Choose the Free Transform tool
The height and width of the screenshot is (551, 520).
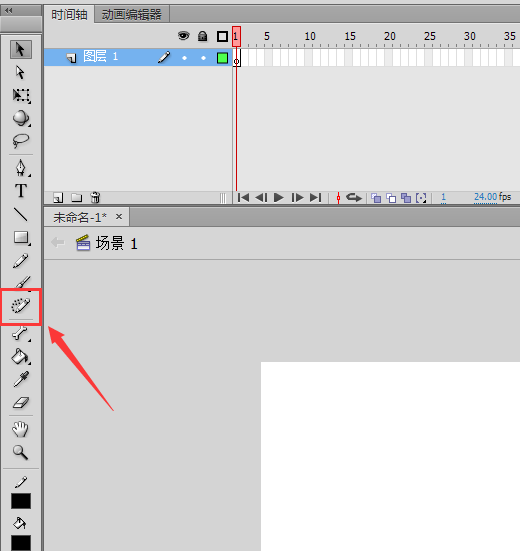pyautogui.click(x=21, y=96)
